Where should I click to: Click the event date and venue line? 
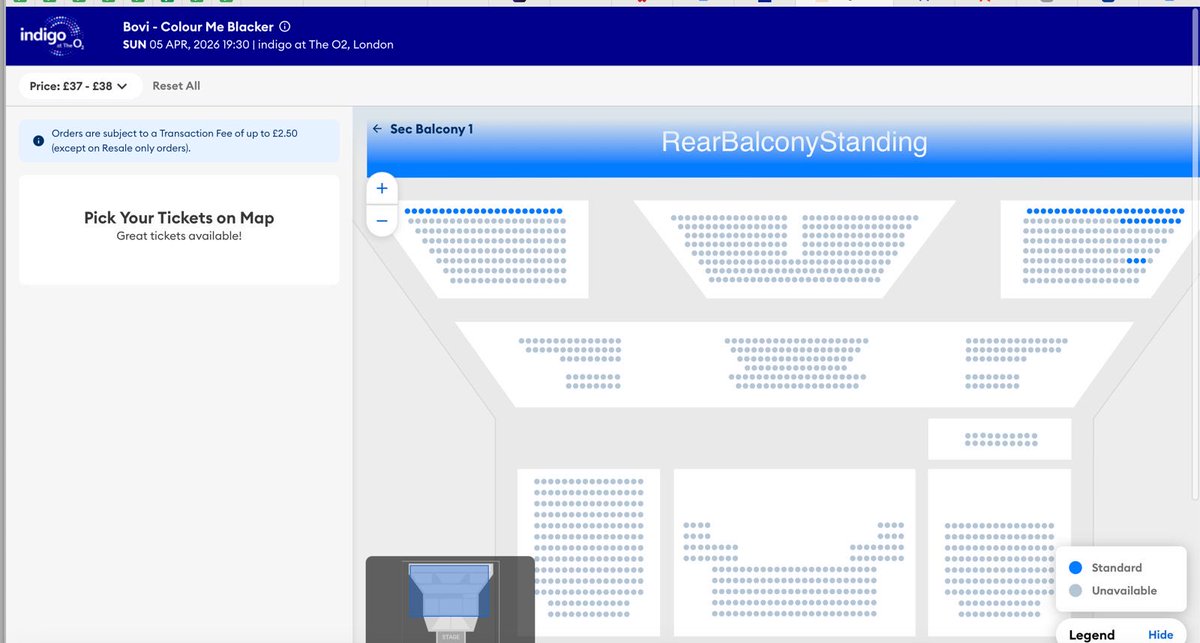258,45
